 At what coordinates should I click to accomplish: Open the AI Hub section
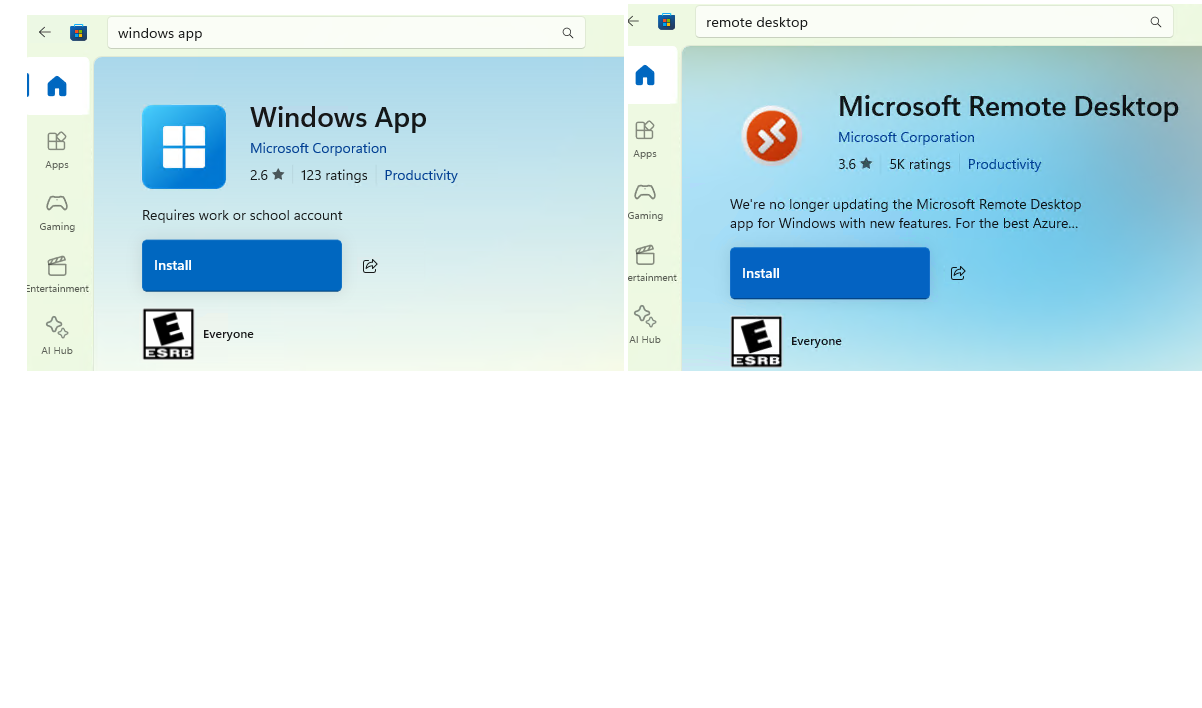57,335
